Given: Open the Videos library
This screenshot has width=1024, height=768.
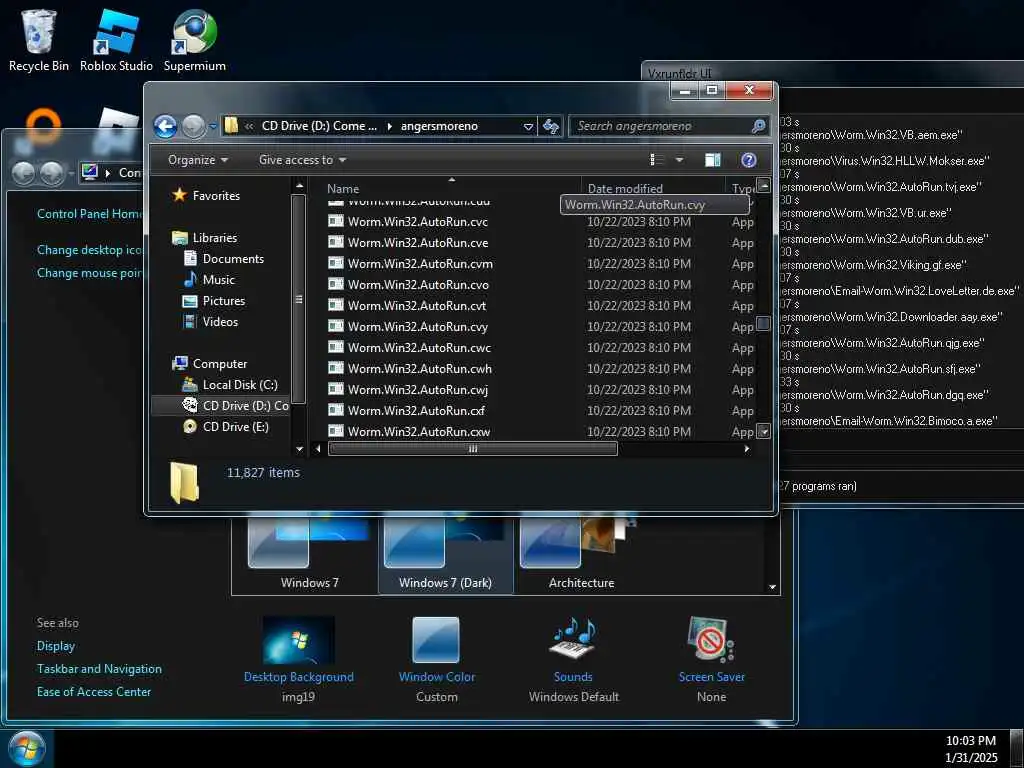Looking at the screenshot, I should 210,322.
